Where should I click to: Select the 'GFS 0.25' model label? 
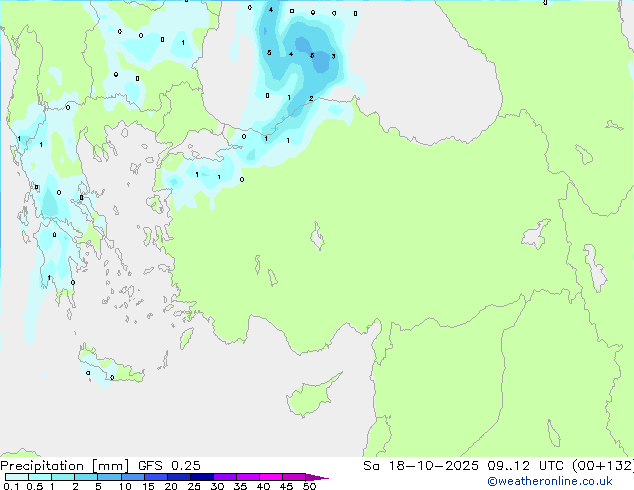169,466
